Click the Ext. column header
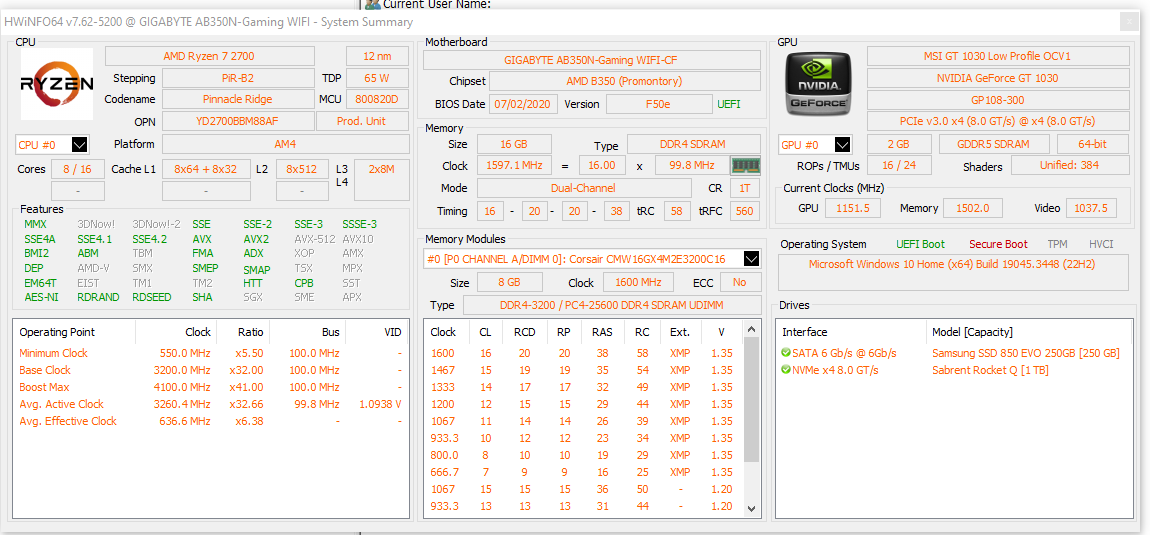The width and height of the screenshot is (1150, 535). [680, 332]
